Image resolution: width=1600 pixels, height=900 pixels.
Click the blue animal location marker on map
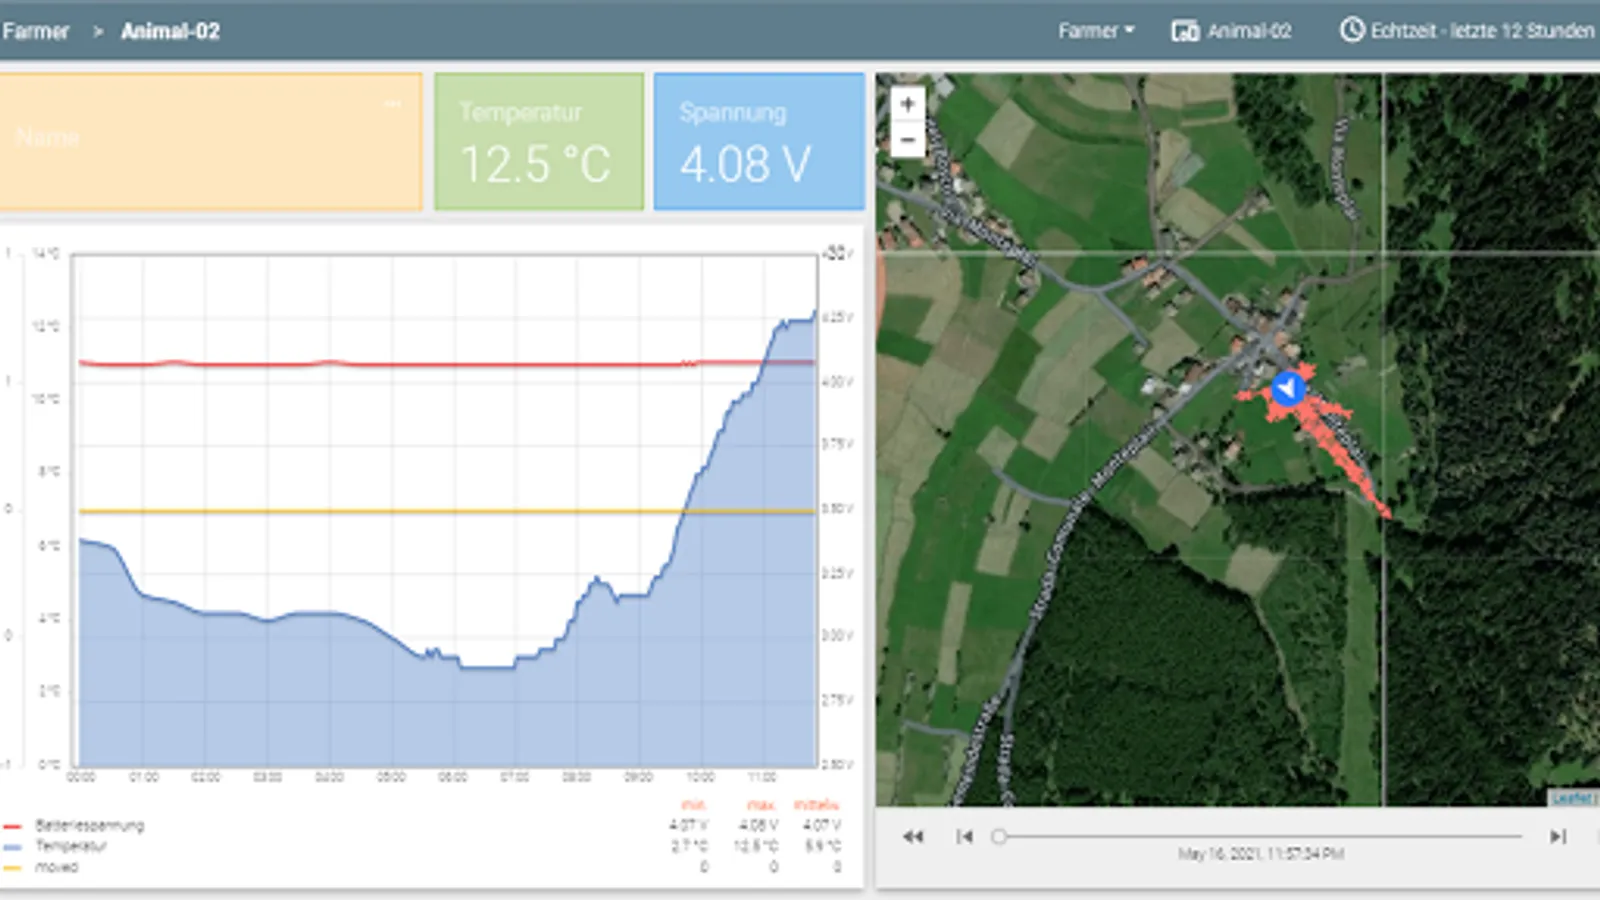point(1288,388)
